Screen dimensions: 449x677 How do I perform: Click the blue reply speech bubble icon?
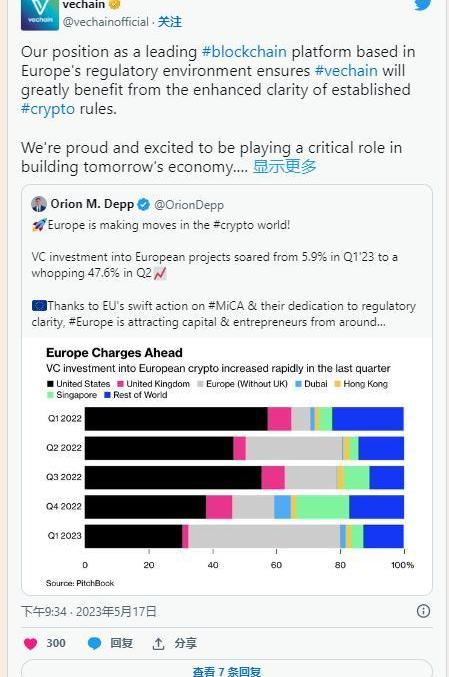pos(95,643)
